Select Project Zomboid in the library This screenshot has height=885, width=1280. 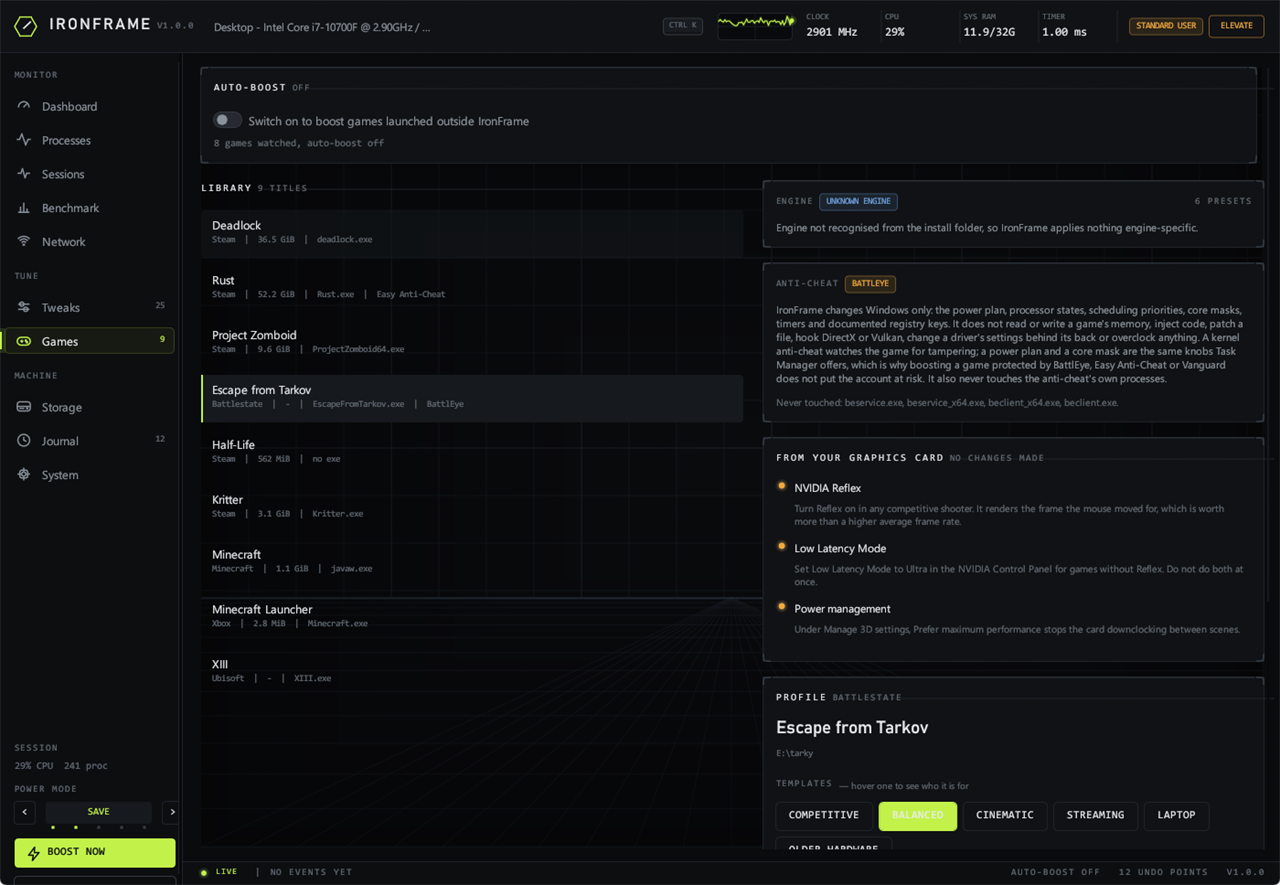[x=472, y=342]
